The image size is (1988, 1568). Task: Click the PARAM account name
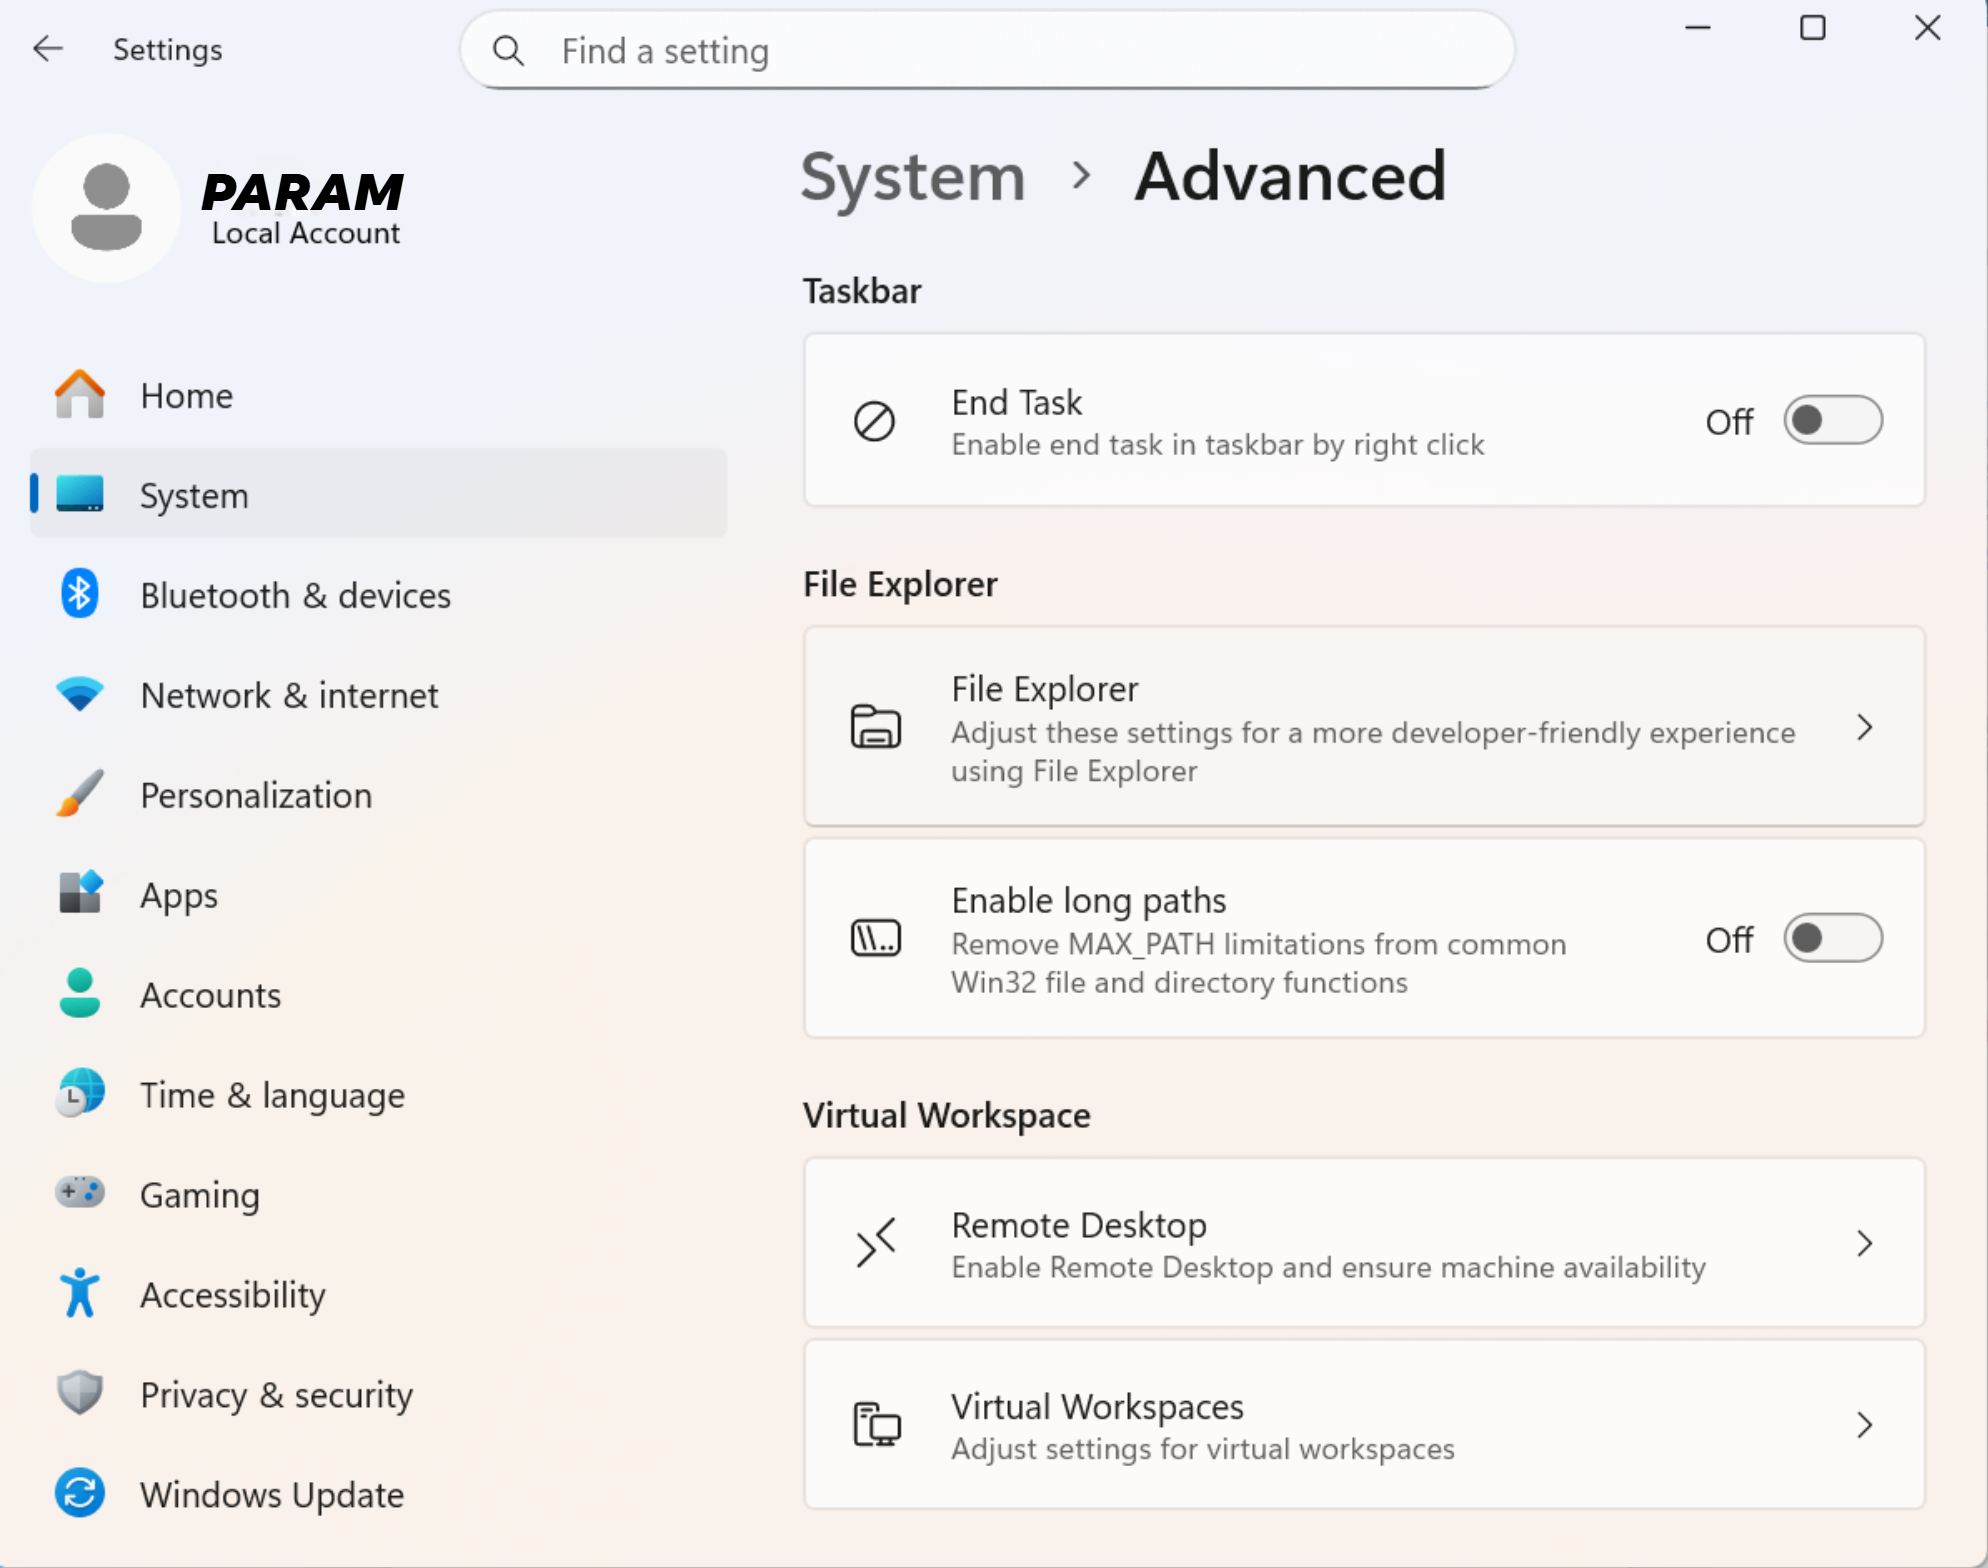303,191
